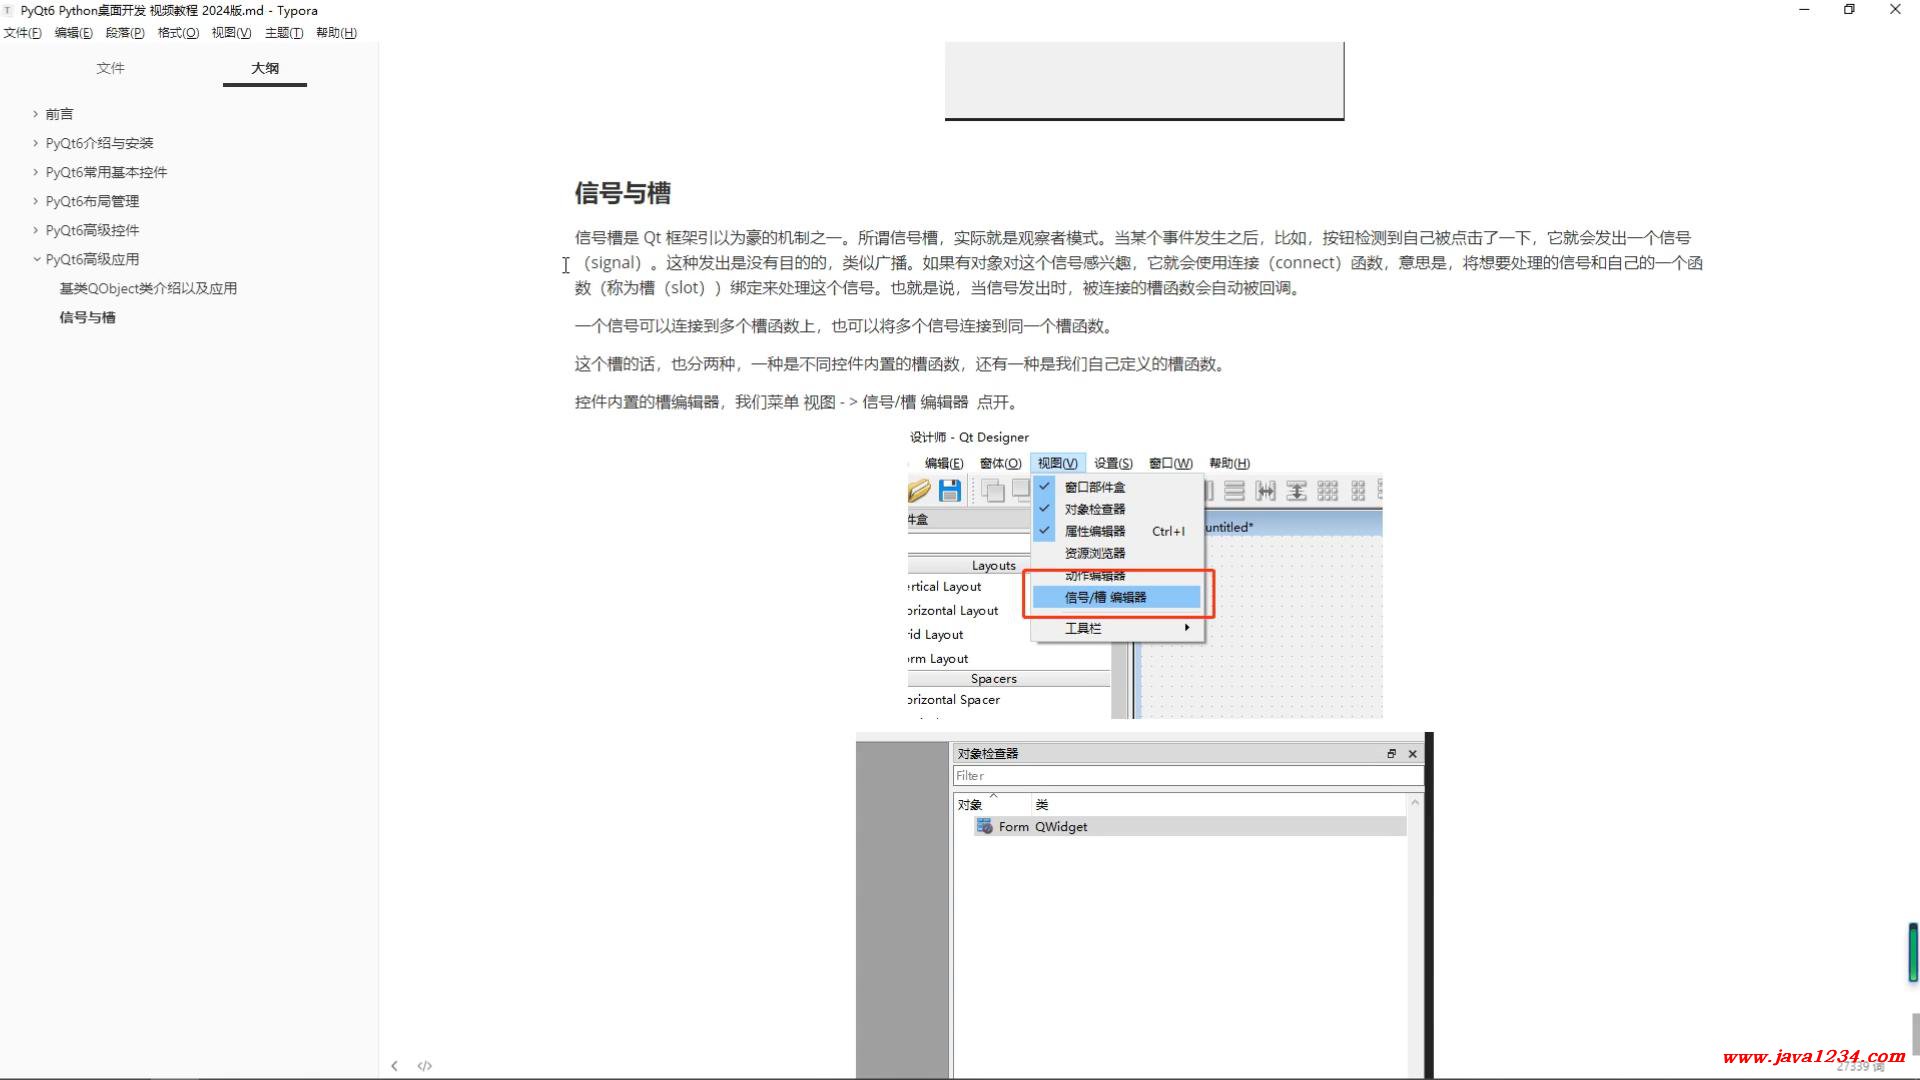Open the 帮助(H) menu in Typora

[x=336, y=33]
